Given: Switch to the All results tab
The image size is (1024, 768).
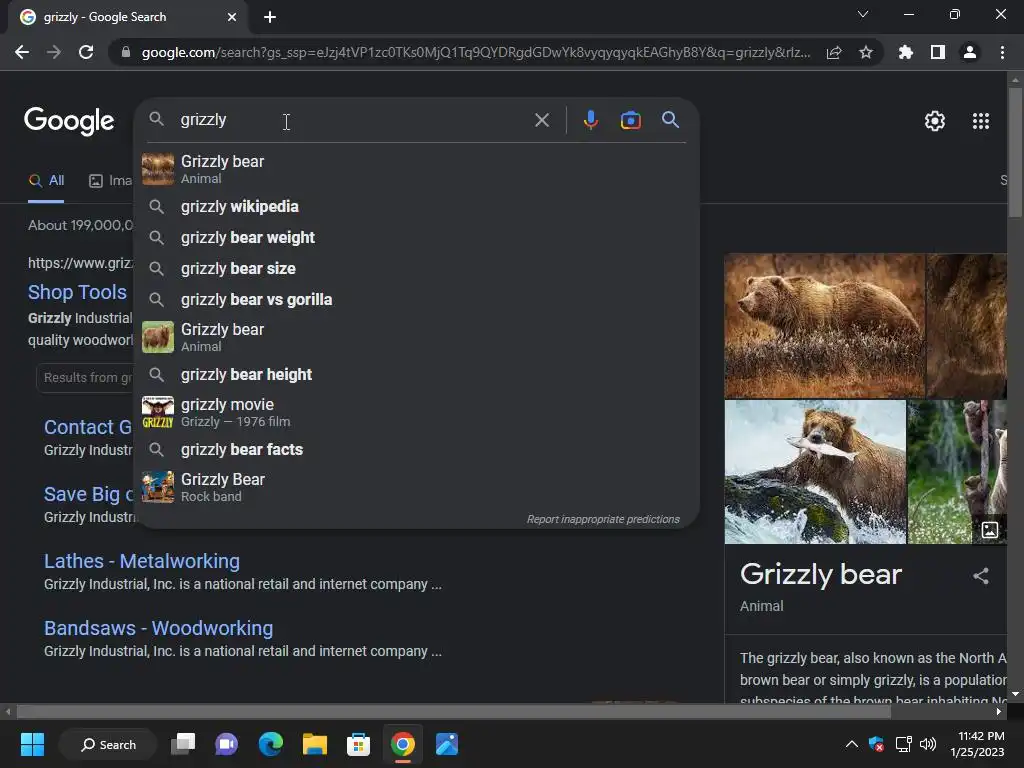Looking at the screenshot, I should [46, 181].
